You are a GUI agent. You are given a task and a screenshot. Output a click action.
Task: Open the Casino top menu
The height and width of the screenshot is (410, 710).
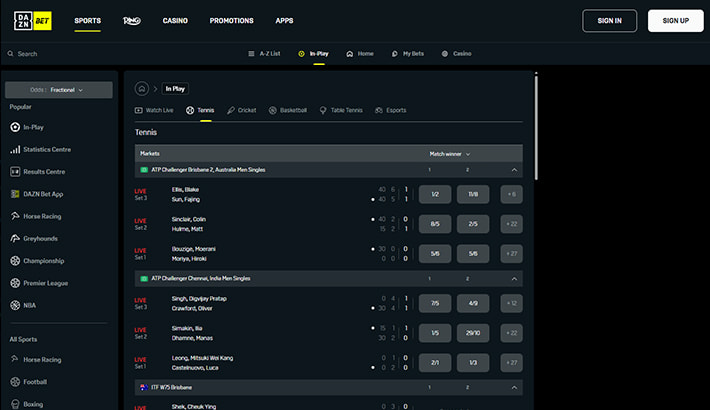pyautogui.click(x=175, y=21)
